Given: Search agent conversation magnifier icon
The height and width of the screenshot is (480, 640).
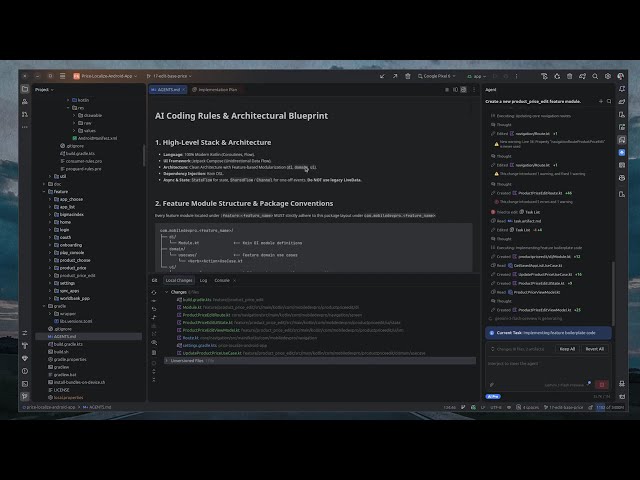Looking at the screenshot, I should pyautogui.click(x=609, y=101).
